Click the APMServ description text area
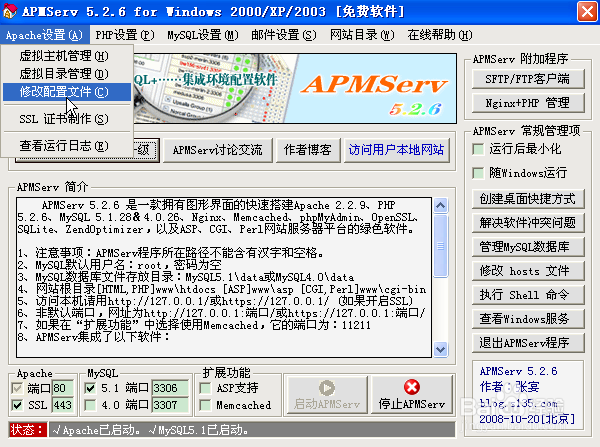 [x=224, y=277]
